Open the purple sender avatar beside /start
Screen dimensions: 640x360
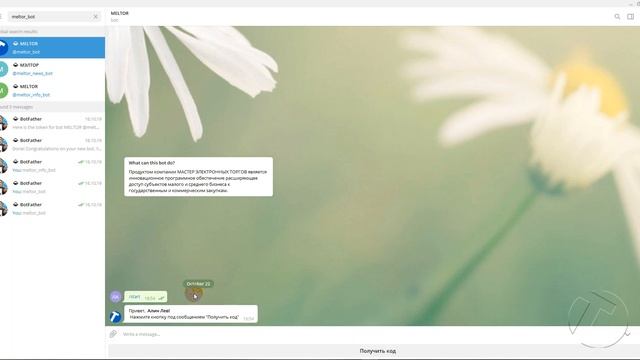[x=116, y=297]
